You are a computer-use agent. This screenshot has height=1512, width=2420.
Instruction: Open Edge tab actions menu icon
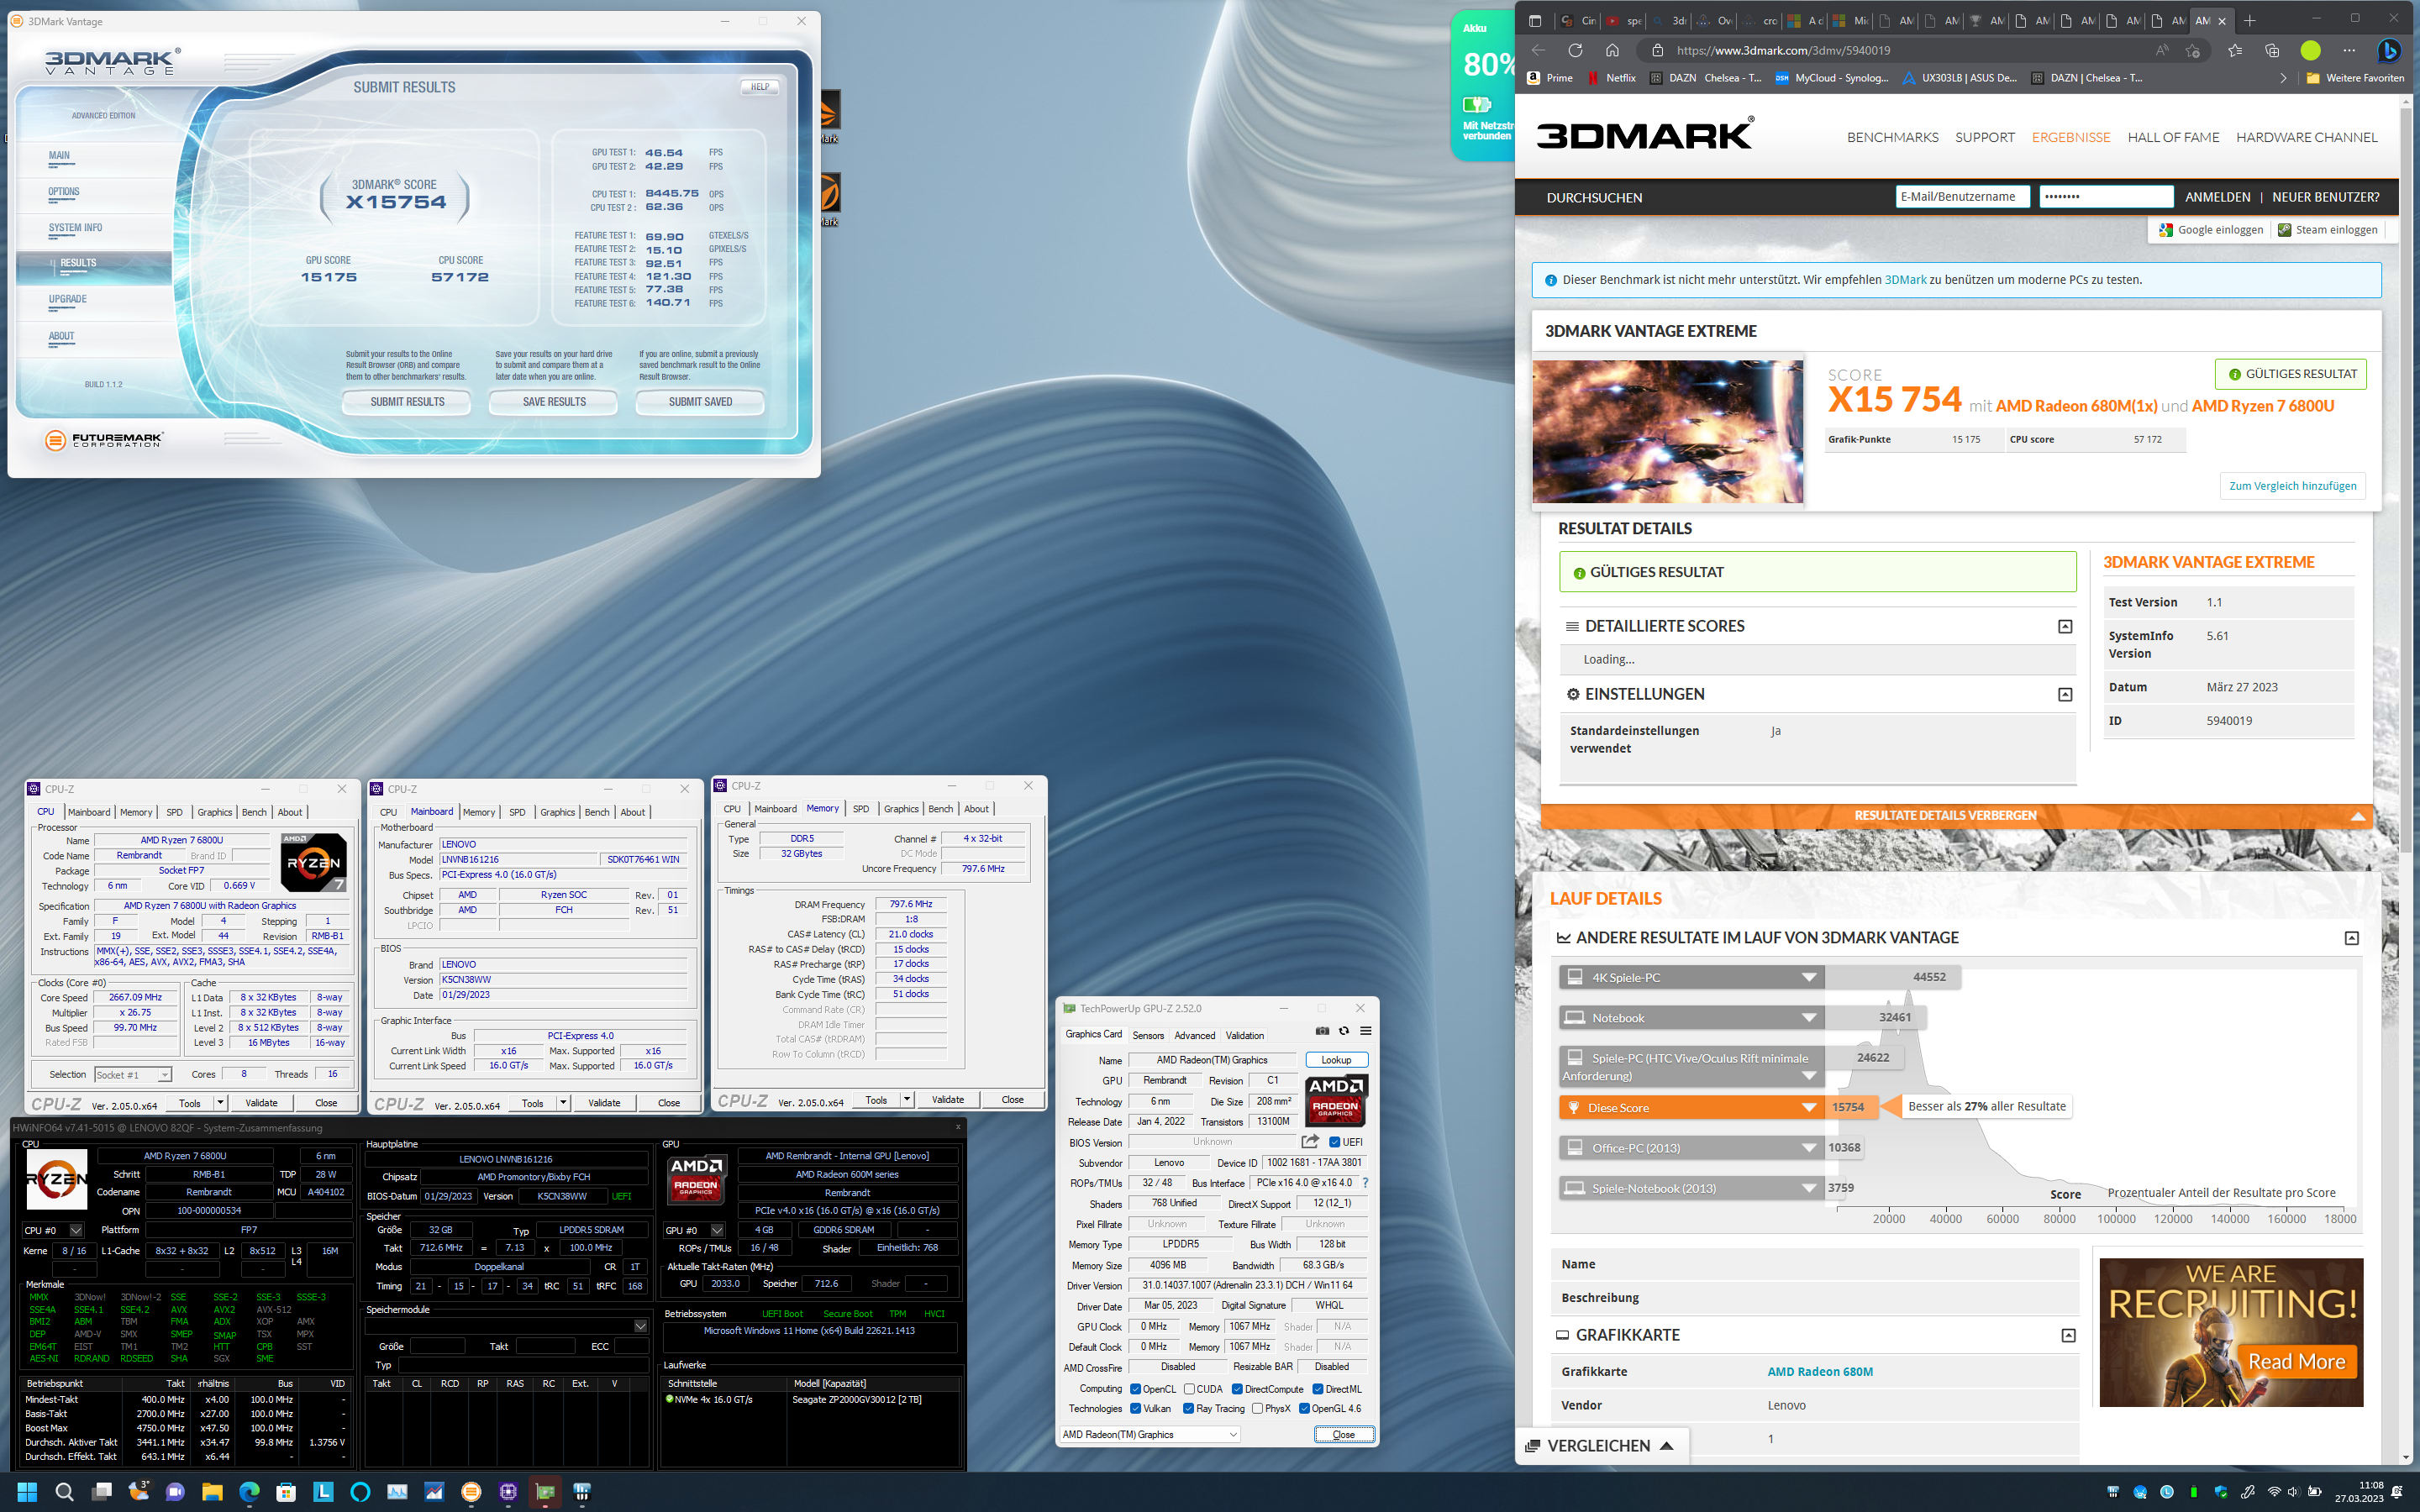coord(1535,20)
